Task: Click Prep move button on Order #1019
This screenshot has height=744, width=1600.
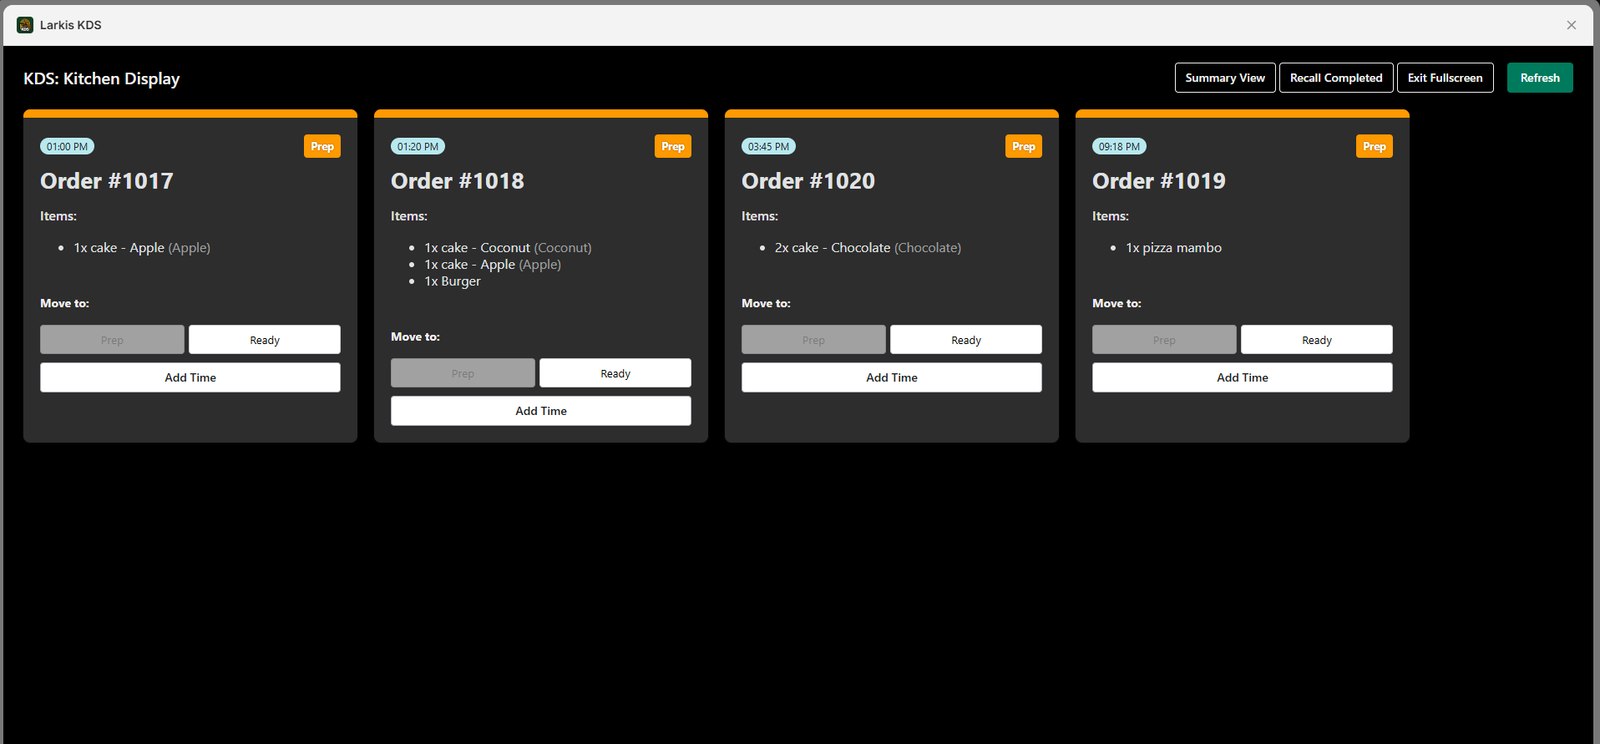Action: (1164, 340)
